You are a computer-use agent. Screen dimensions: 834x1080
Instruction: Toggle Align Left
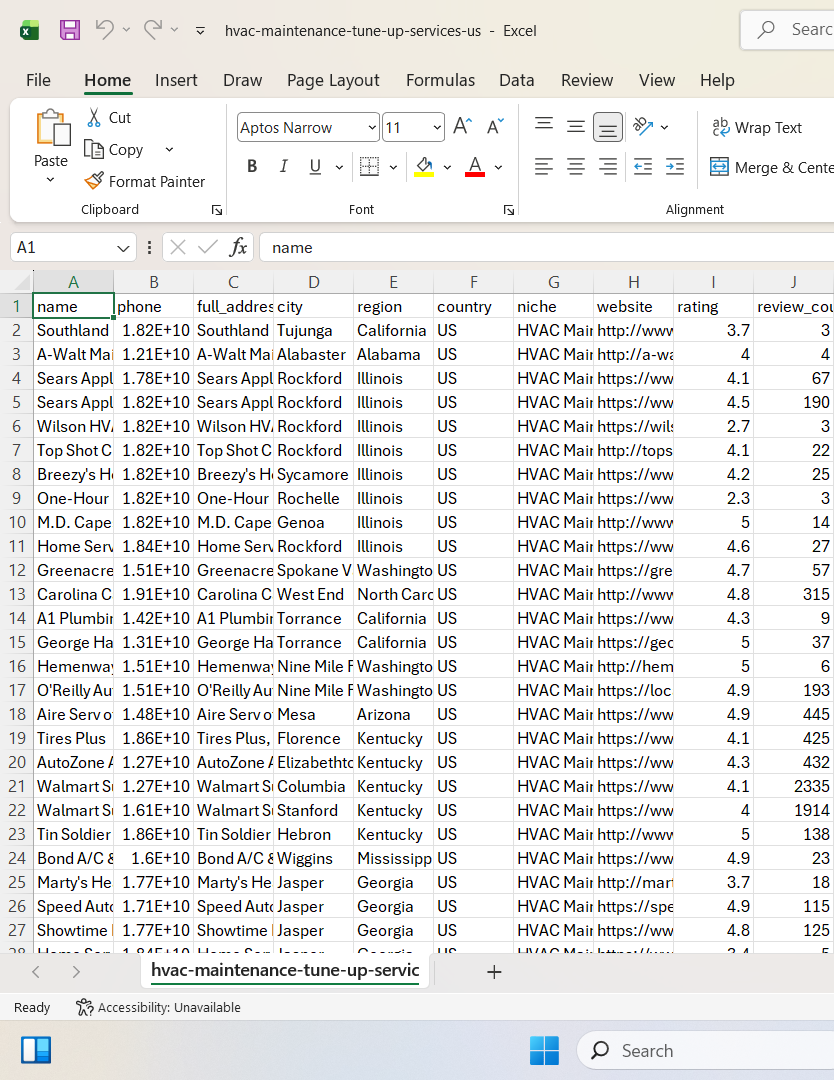click(544, 166)
